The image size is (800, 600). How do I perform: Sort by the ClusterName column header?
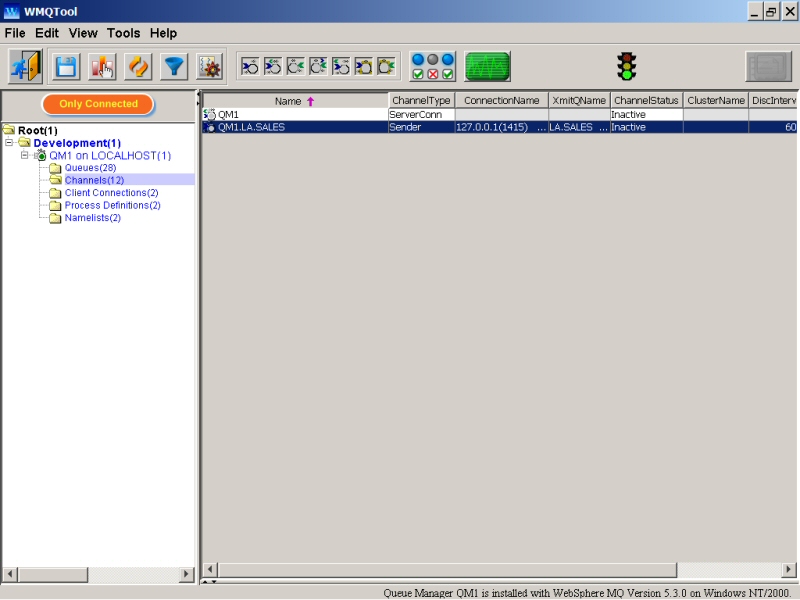[716, 101]
